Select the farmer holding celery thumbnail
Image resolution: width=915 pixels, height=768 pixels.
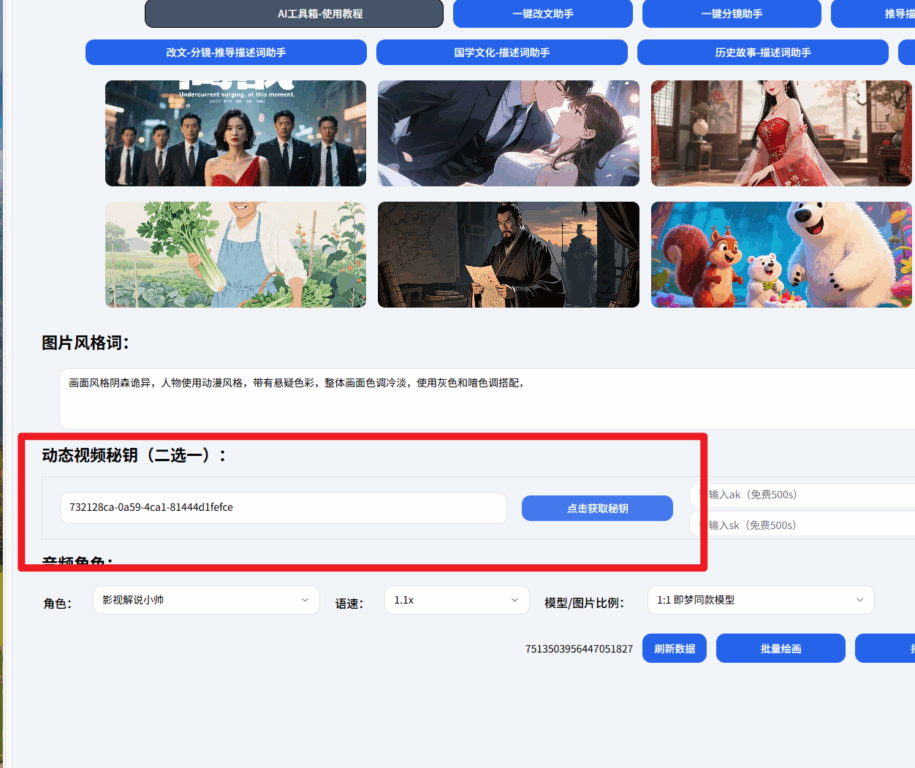[235, 254]
